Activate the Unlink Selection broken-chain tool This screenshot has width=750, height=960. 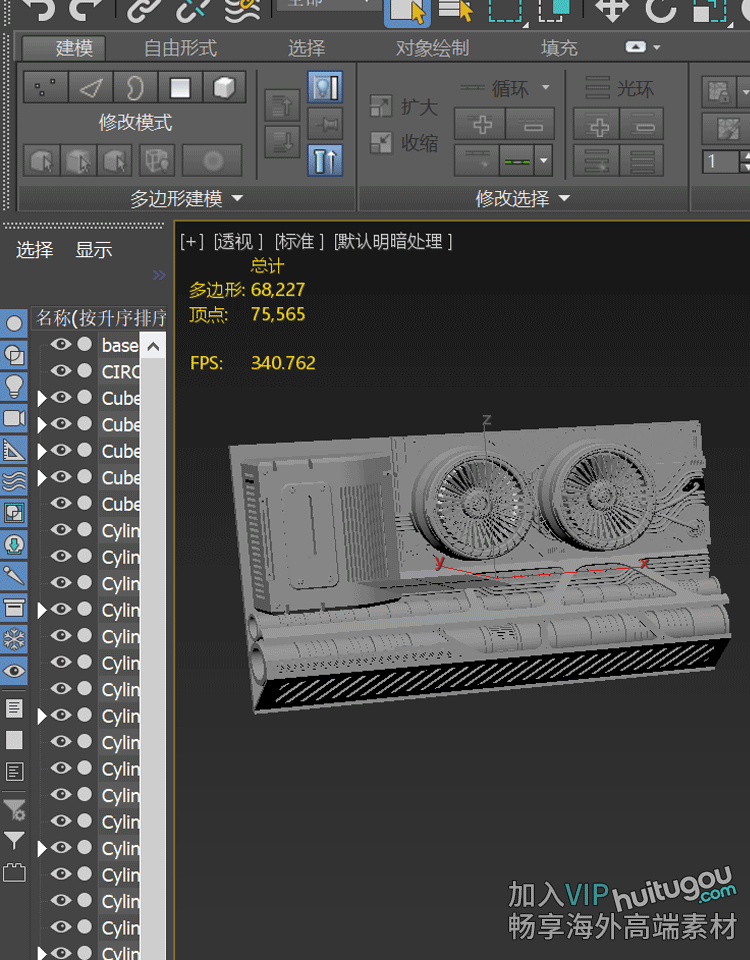pos(192,10)
